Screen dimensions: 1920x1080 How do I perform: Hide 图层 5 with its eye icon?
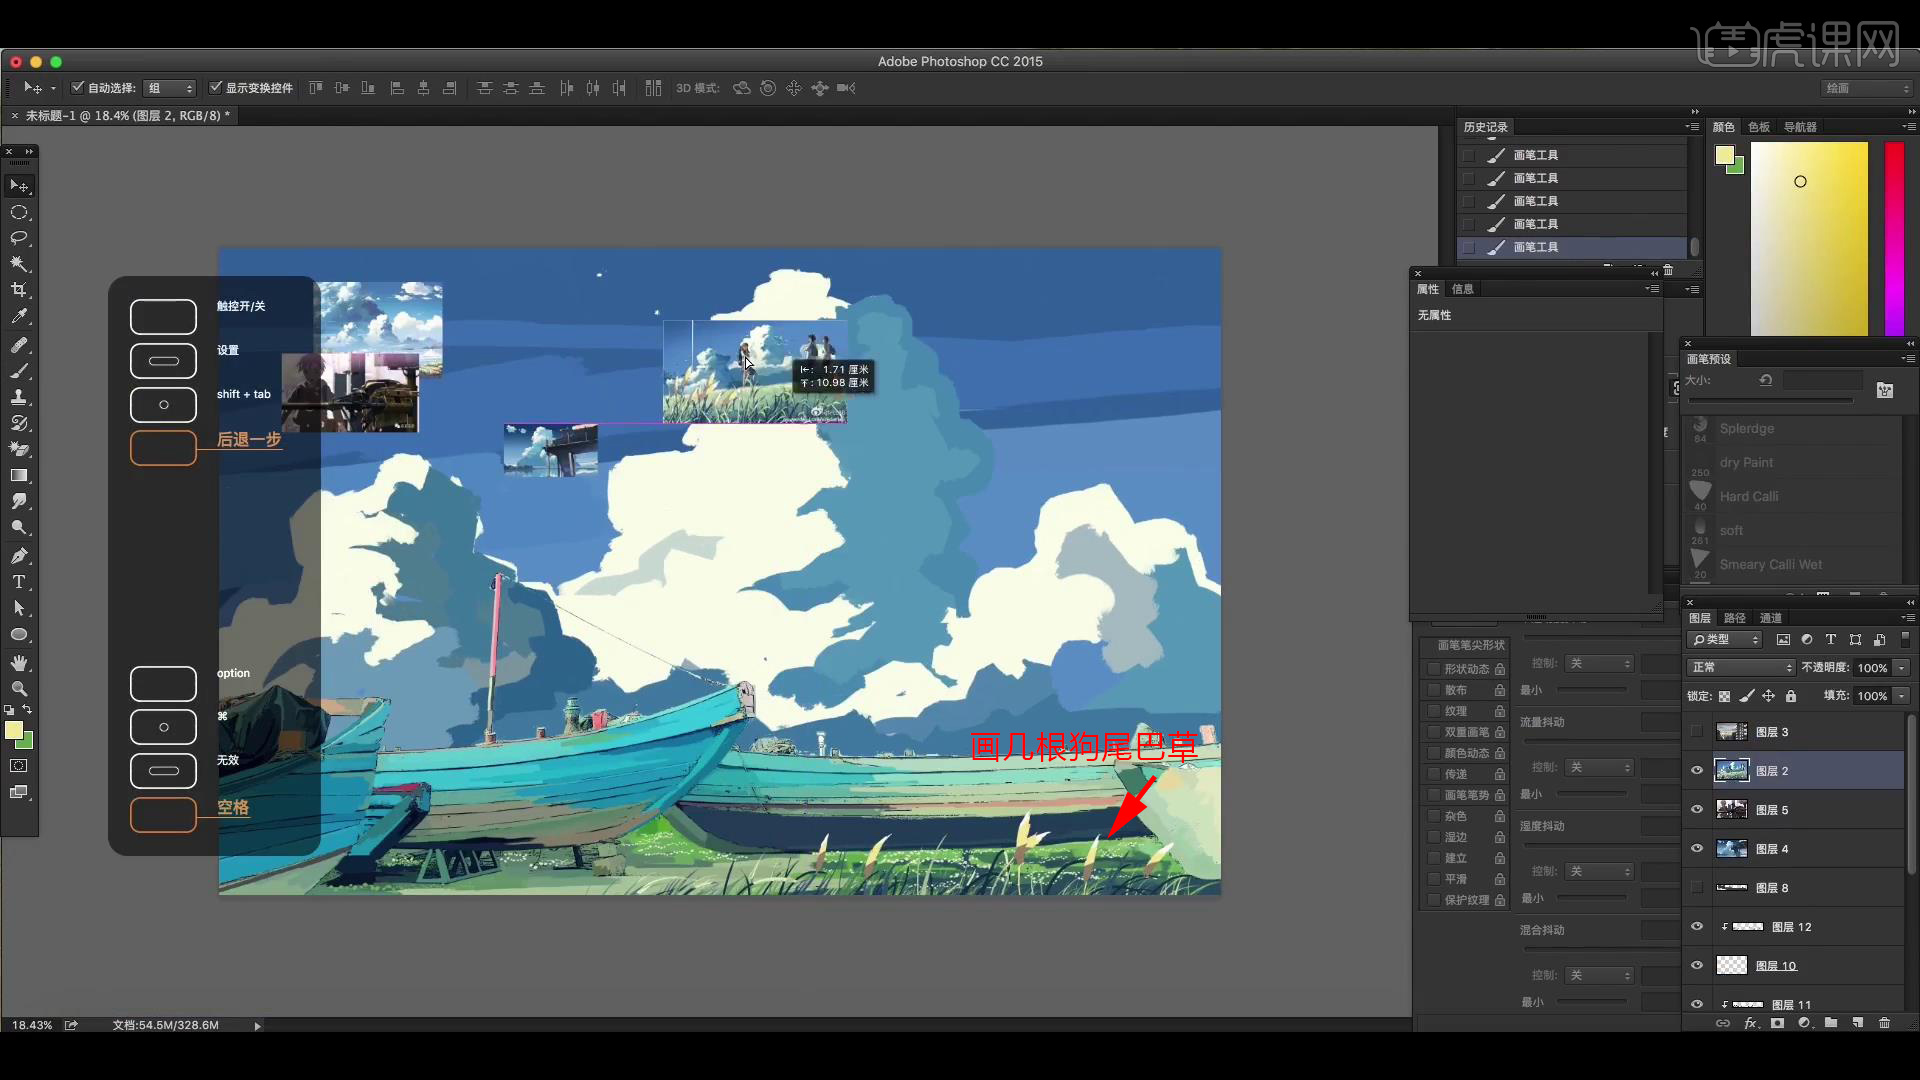point(1697,810)
